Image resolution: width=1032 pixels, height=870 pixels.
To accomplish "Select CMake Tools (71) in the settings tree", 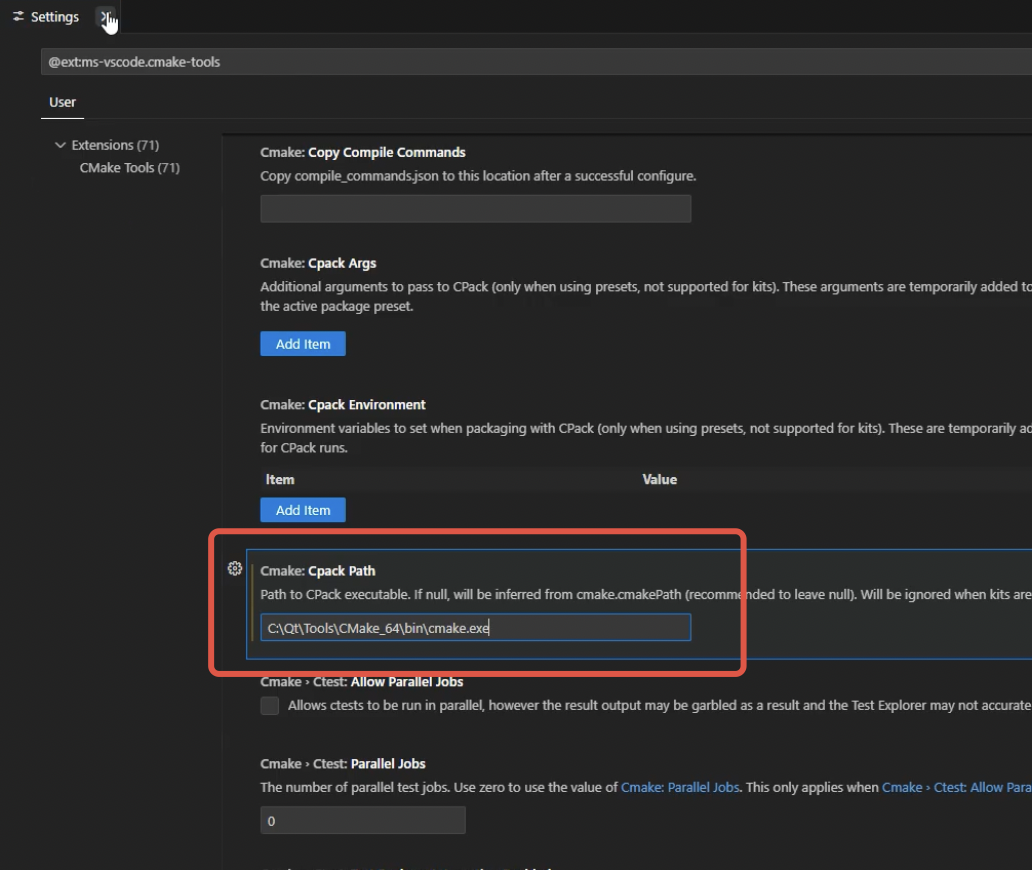I will tap(129, 168).
